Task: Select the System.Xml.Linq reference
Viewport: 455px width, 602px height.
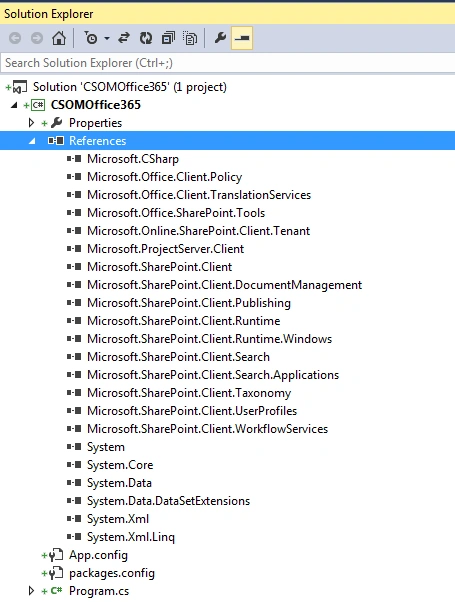Action: tap(131, 537)
